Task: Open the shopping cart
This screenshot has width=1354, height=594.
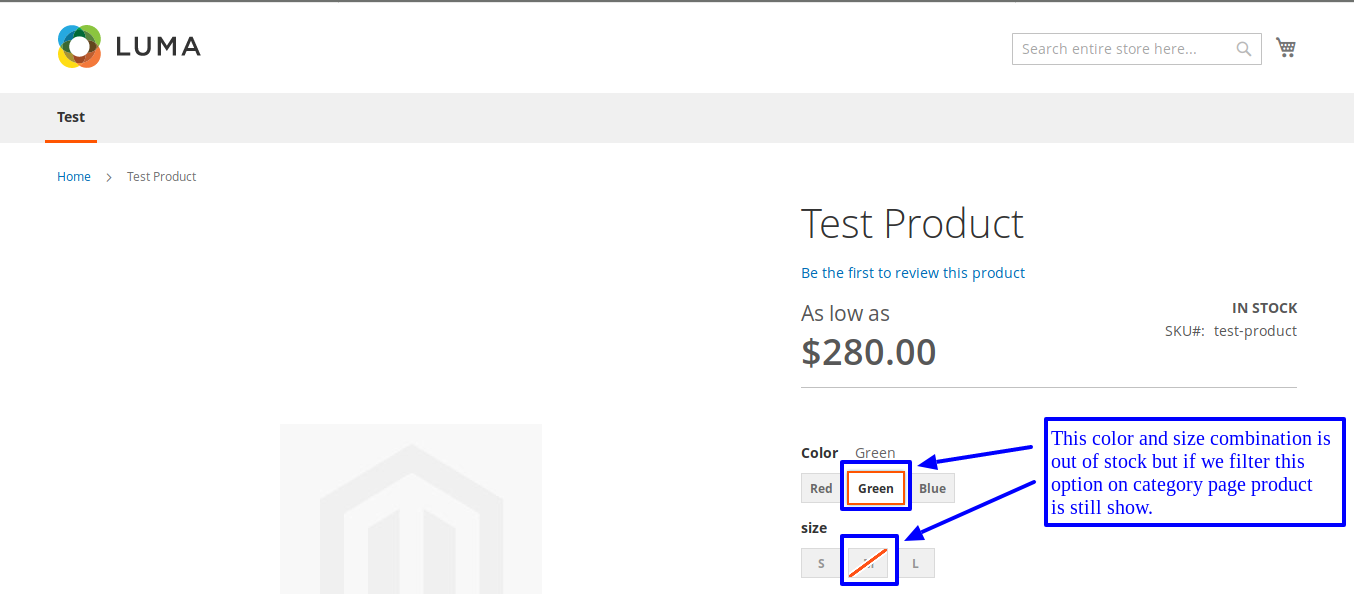Action: coord(1286,47)
